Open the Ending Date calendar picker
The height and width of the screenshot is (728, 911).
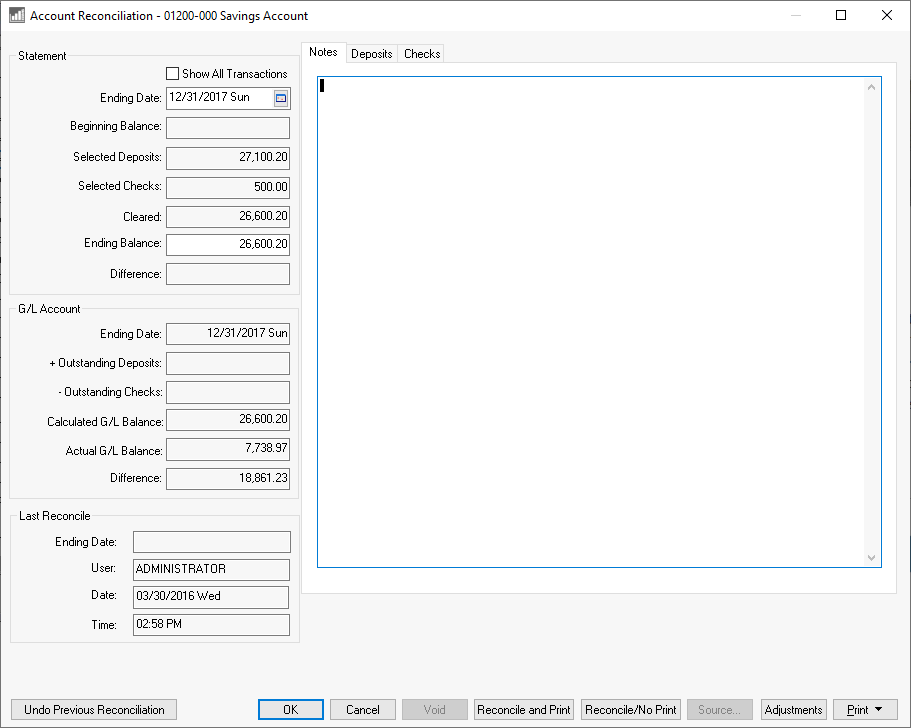pyautogui.click(x=281, y=98)
